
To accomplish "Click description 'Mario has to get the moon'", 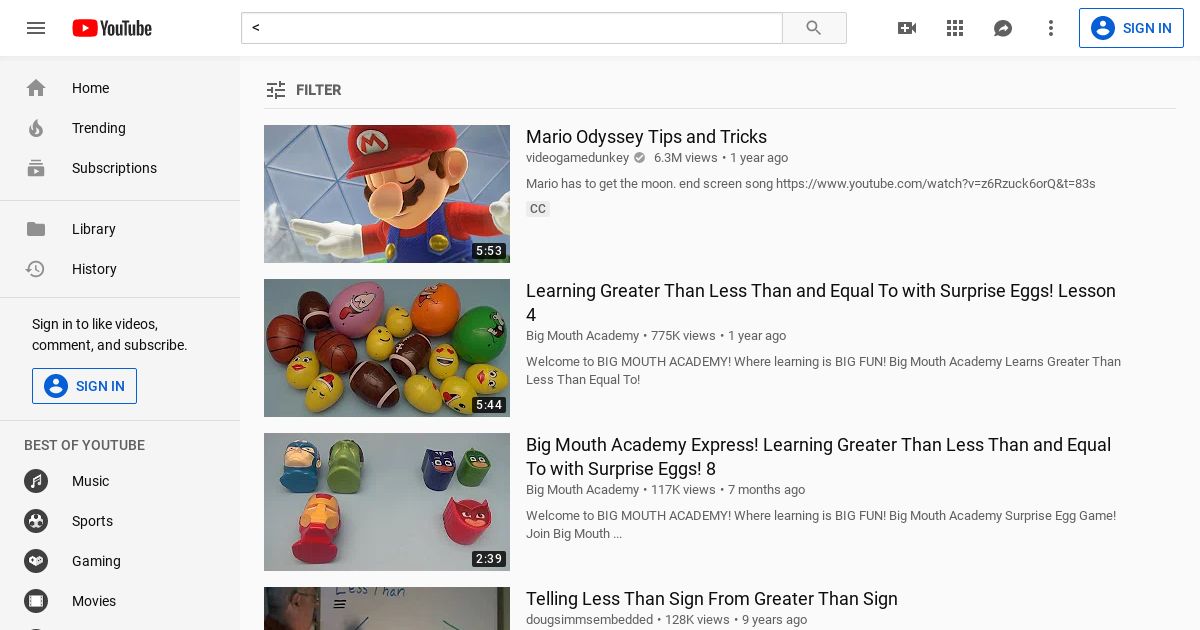I will click(811, 184).
